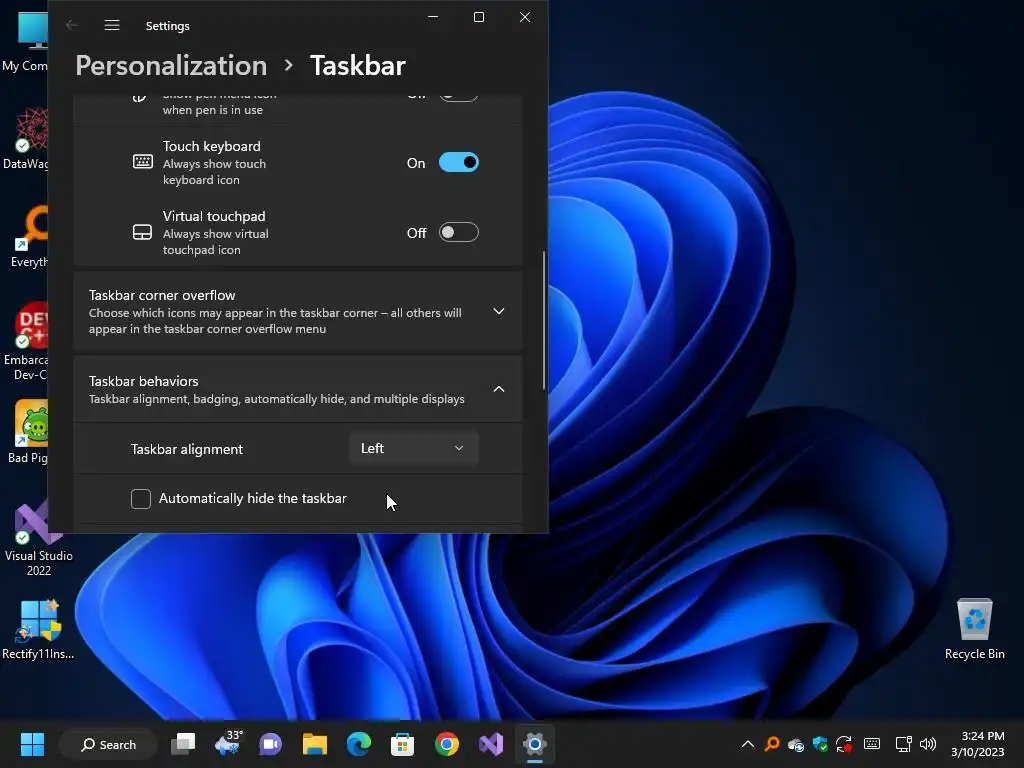The width and height of the screenshot is (1024, 768).
Task: Open Visual Studio from the taskbar
Action: (x=490, y=744)
